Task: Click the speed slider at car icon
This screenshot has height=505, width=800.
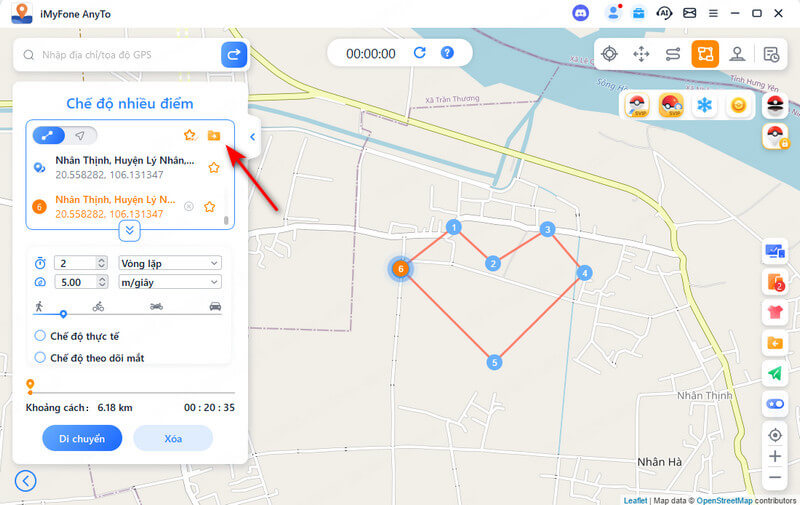Action: click(215, 313)
